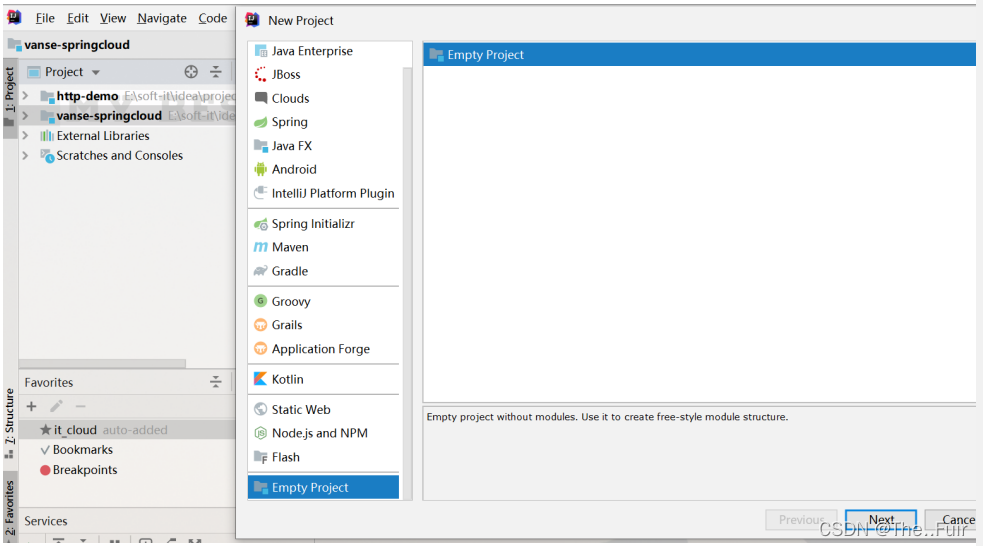Select Grails project type
The height and width of the screenshot is (546, 983).
point(323,325)
